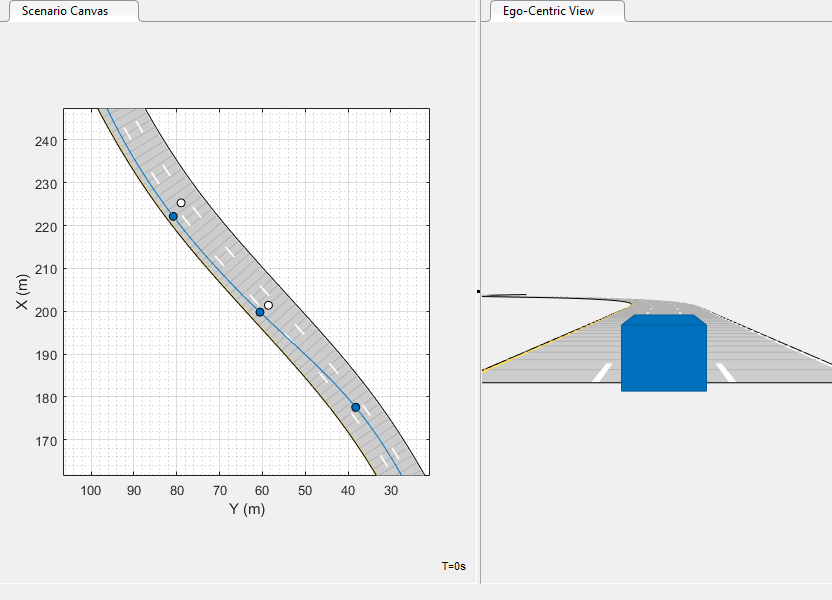832x600 pixels.
Task: Click the blue ego vehicle in Ego-Centric View
Action: [664, 353]
